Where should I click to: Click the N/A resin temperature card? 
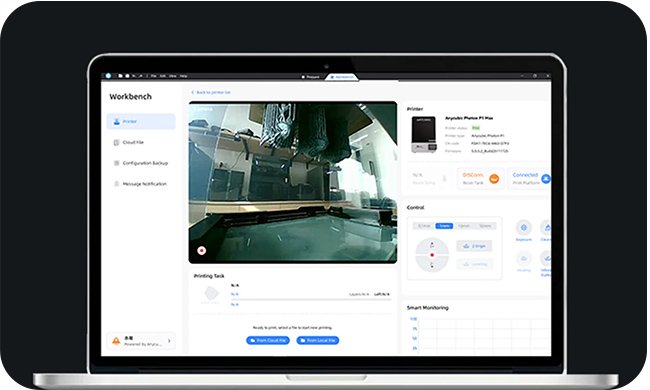click(429, 179)
